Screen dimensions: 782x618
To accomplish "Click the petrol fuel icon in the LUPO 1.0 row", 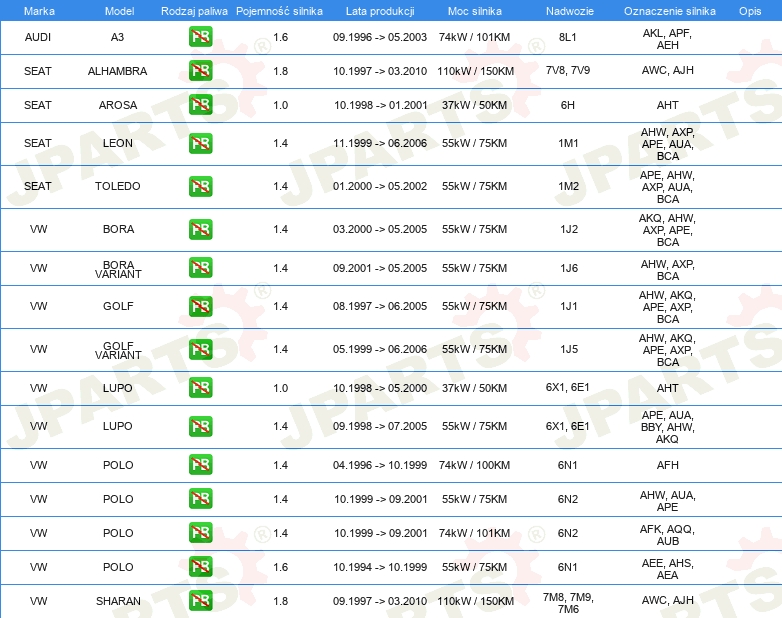I will (x=200, y=388).
